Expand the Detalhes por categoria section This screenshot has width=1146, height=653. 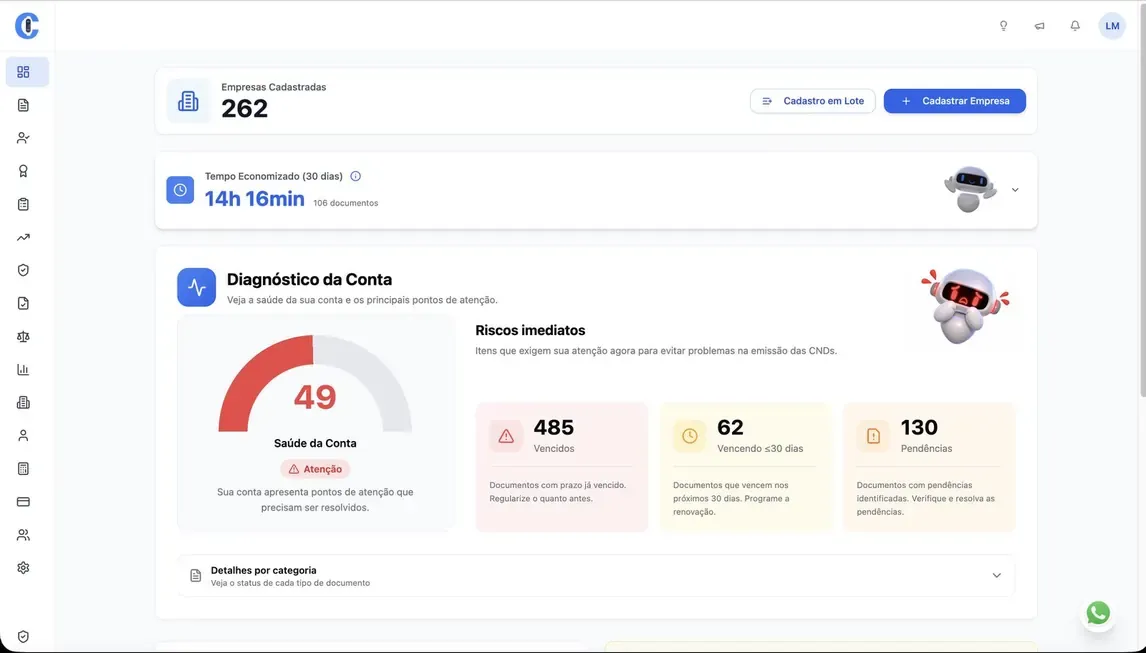coord(596,575)
